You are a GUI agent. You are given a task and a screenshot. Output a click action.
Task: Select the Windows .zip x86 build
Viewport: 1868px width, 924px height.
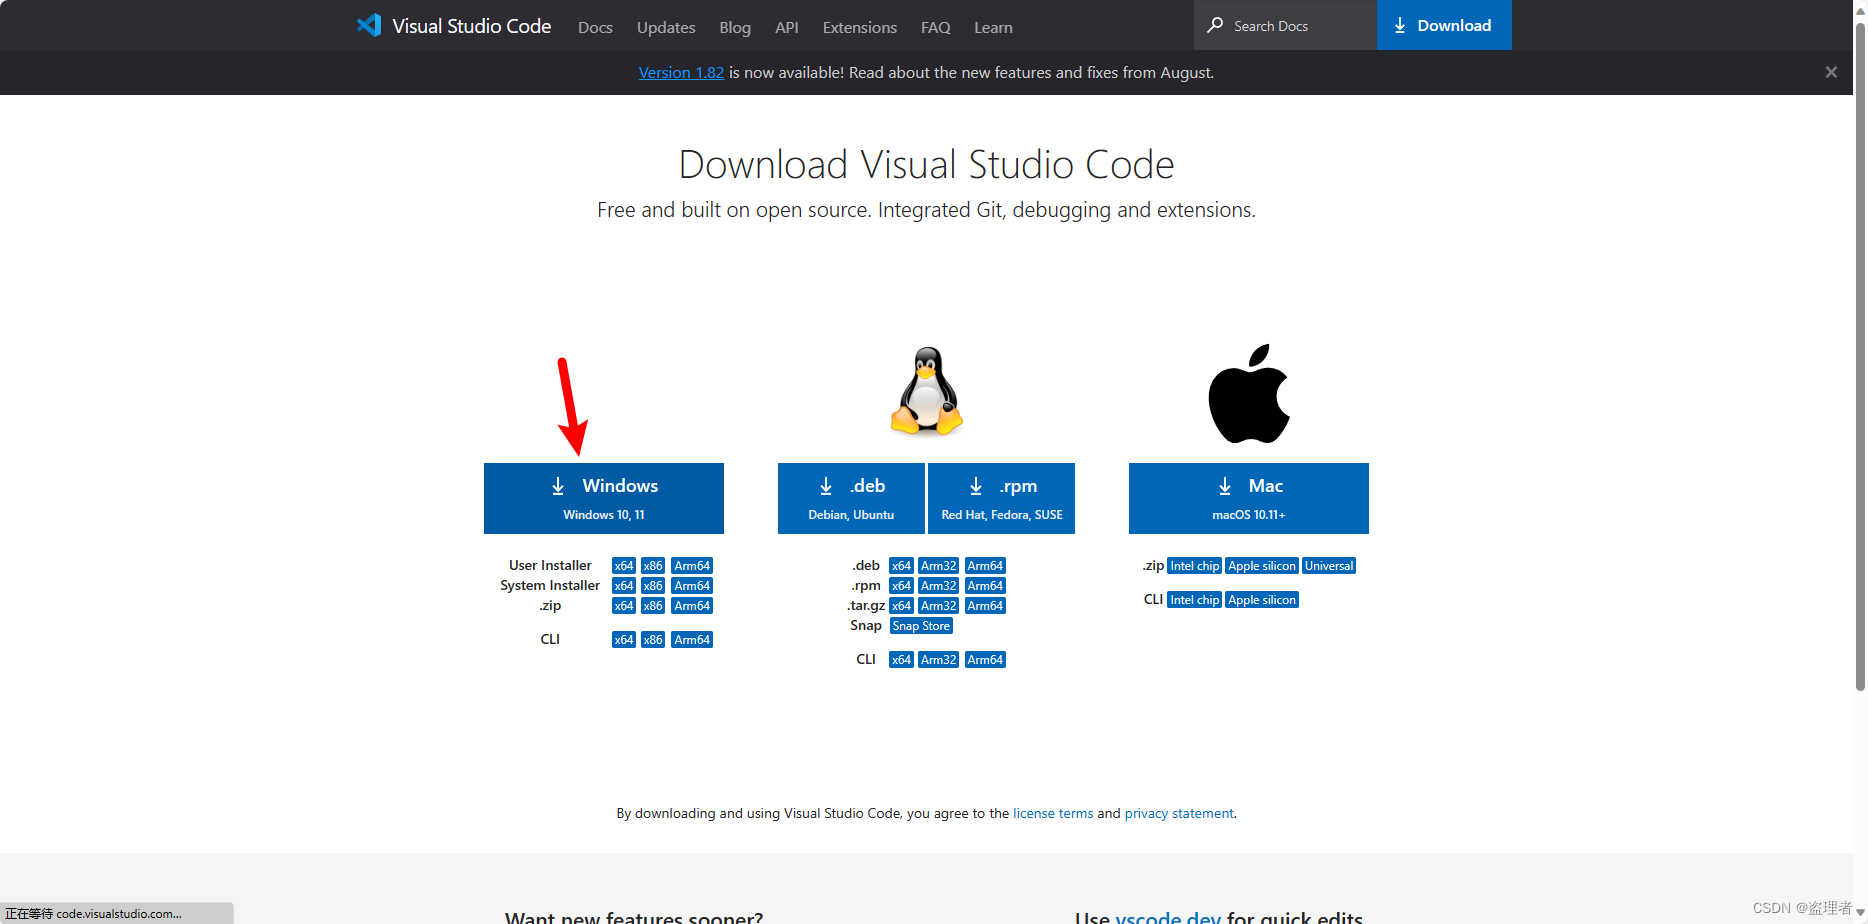653,606
